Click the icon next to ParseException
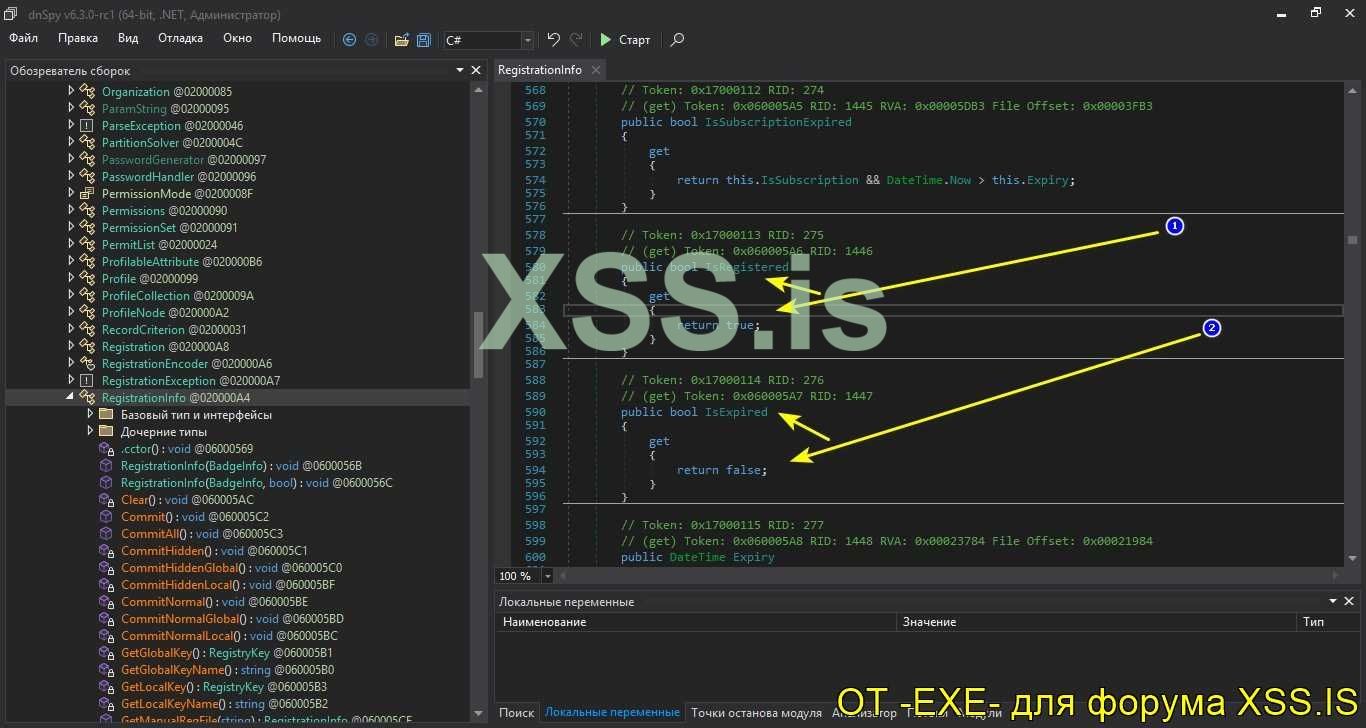 pos(86,126)
